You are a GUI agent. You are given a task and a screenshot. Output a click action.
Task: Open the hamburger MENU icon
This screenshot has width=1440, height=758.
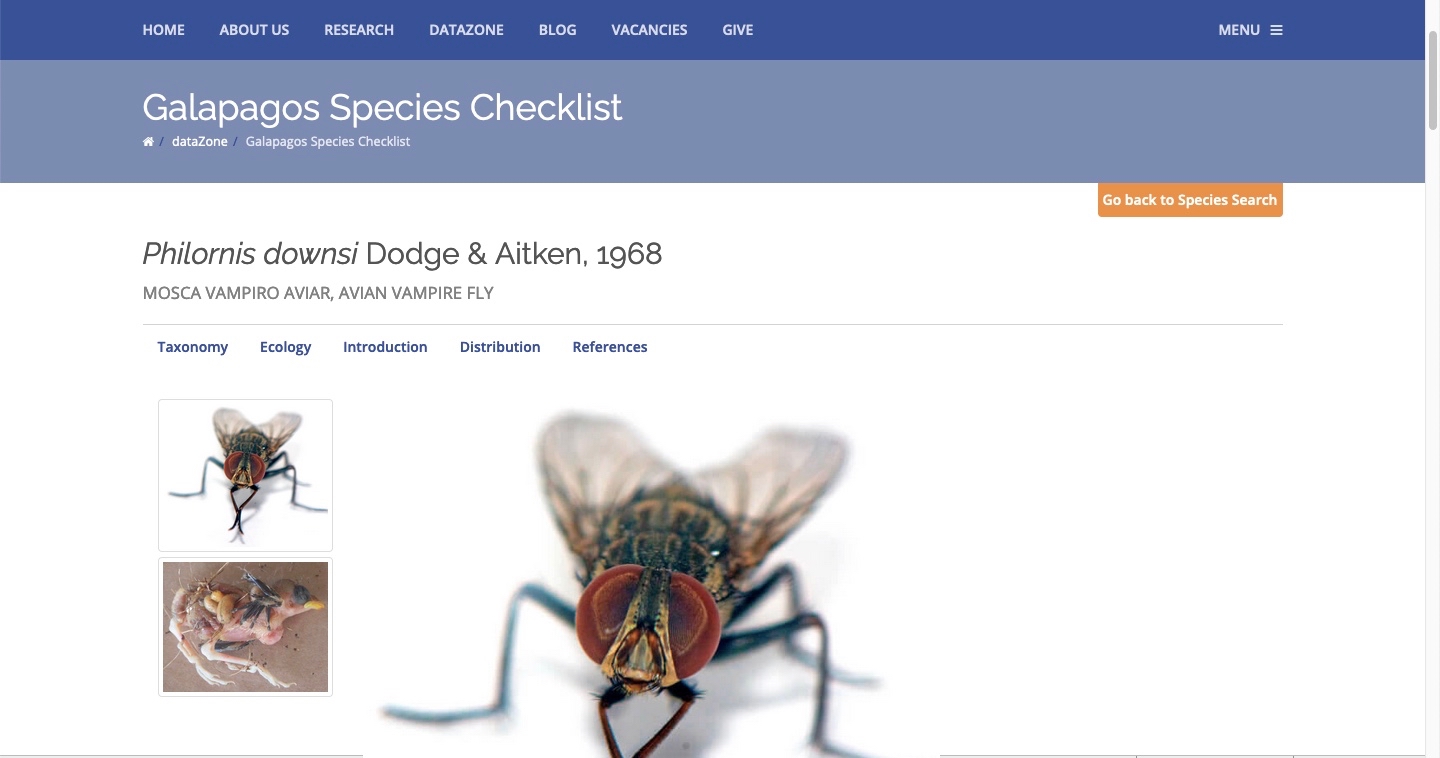point(1276,30)
